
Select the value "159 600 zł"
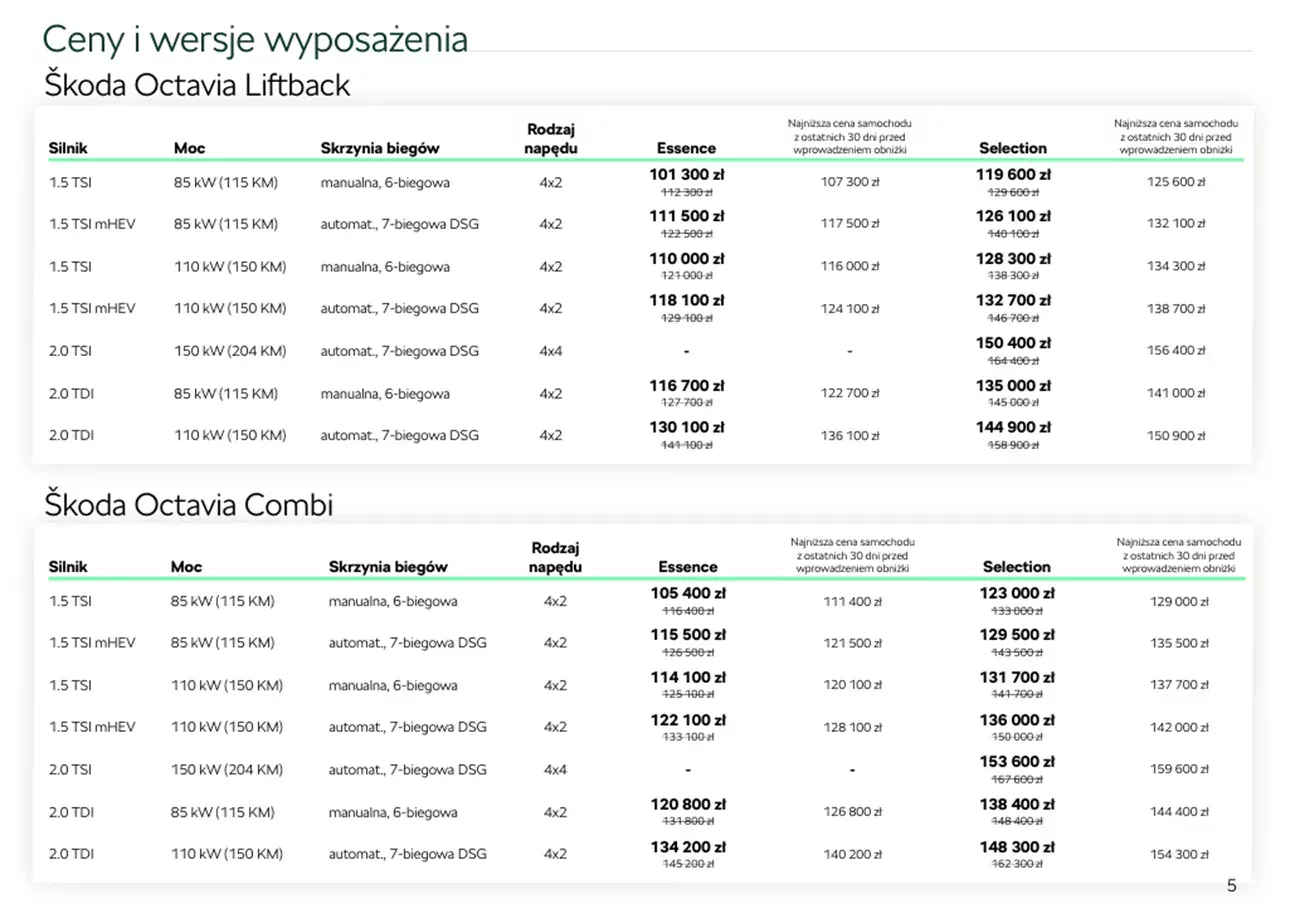pos(1179,770)
